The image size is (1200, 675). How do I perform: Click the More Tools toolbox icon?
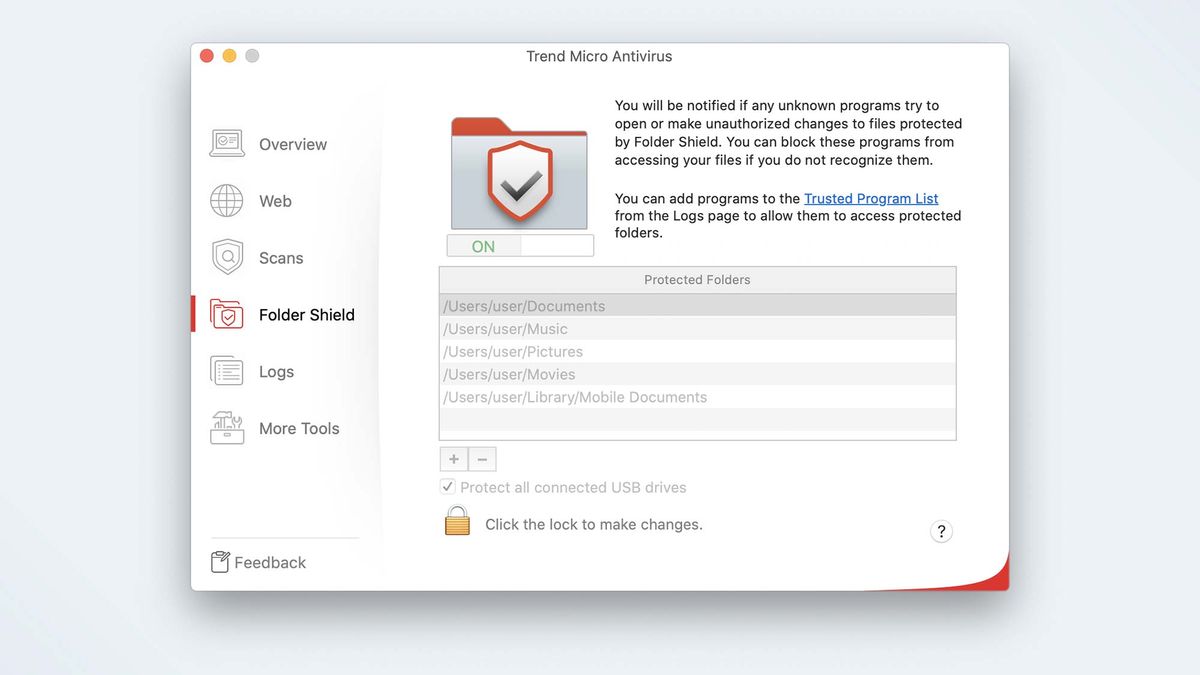[x=226, y=428]
